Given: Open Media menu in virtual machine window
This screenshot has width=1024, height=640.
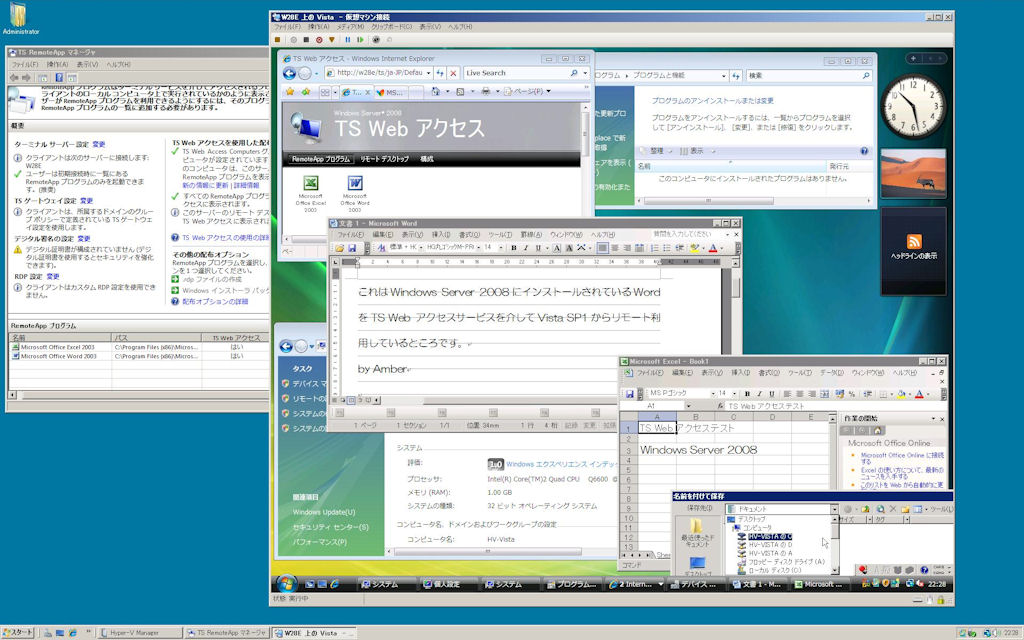Looking at the screenshot, I should click(351, 27).
